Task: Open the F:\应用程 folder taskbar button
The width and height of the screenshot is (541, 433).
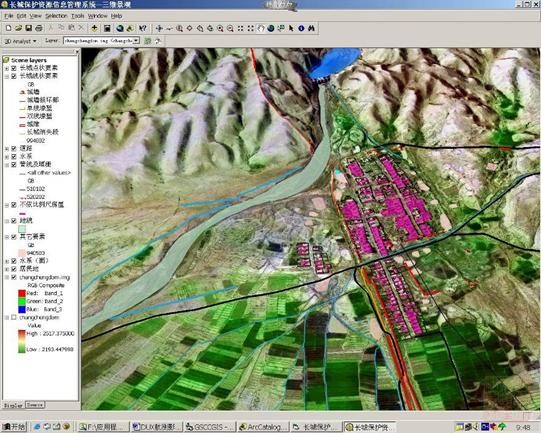Action: (x=103, y=427)
